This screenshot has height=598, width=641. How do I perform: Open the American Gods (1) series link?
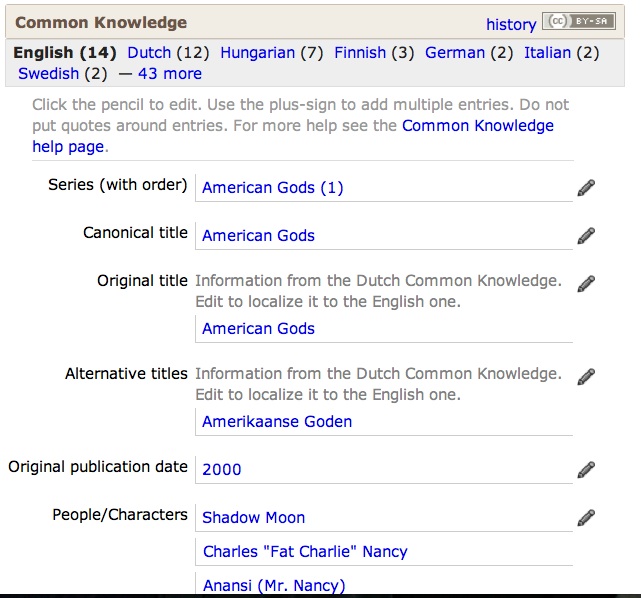click(273, 188)
